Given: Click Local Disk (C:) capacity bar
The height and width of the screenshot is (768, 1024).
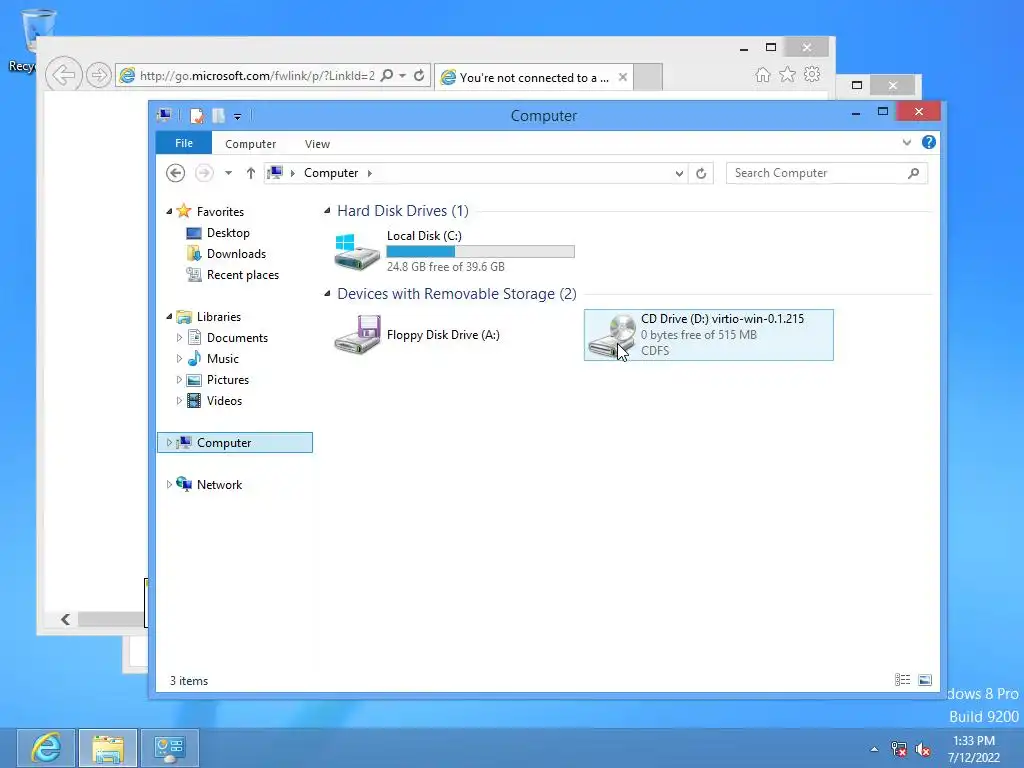Looking at the screenshot, I should coord(481,251).
